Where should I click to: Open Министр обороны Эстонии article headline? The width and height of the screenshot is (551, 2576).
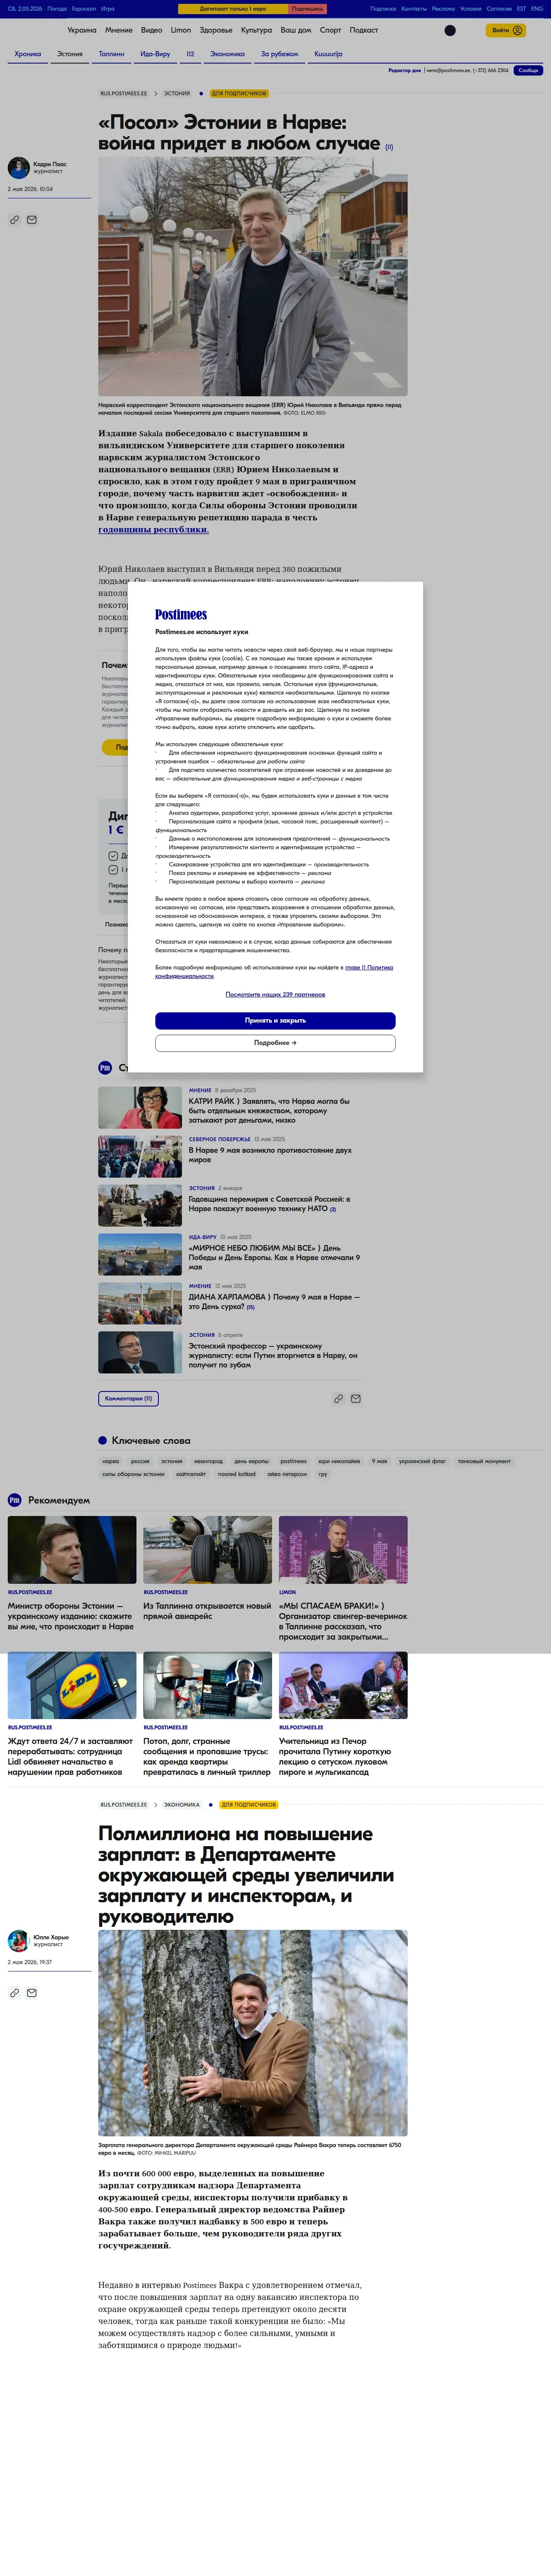[x=71, y=1616]
